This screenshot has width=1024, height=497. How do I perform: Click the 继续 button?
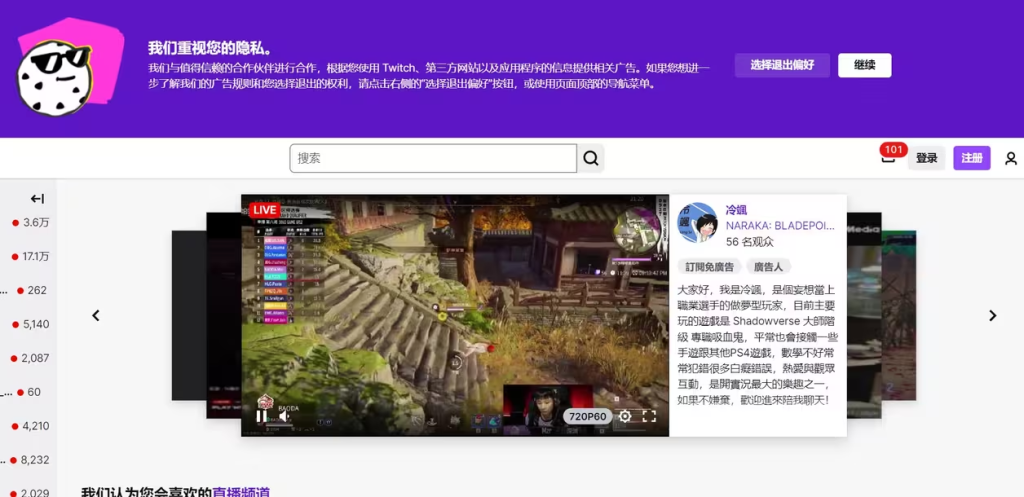point(865,65)
